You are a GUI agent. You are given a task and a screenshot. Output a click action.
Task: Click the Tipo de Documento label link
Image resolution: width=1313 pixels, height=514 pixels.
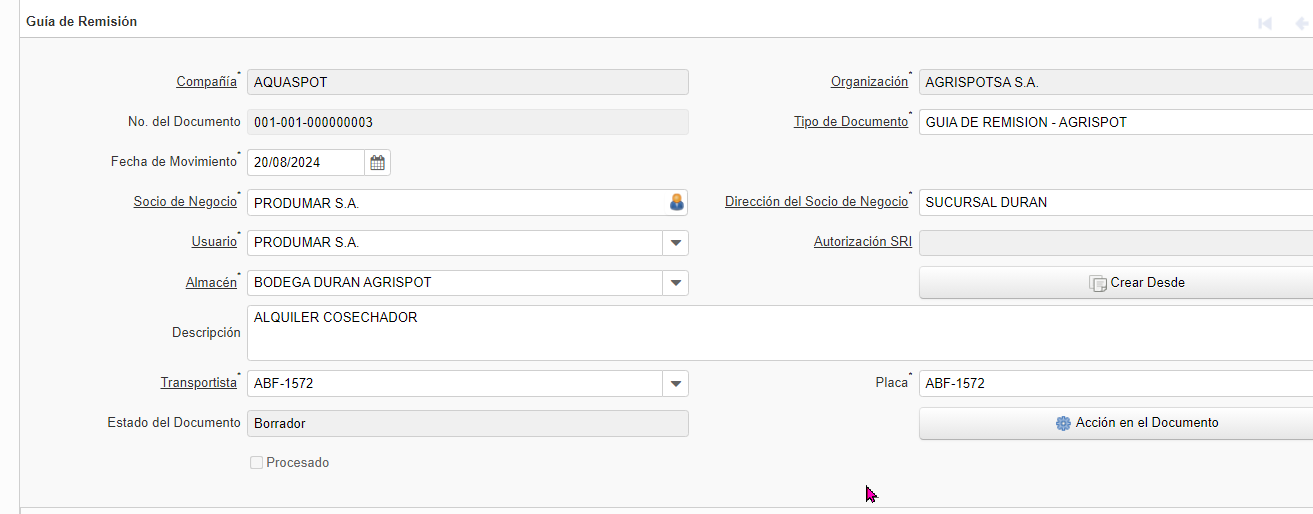pyautogui.click(x=850, y=122)
